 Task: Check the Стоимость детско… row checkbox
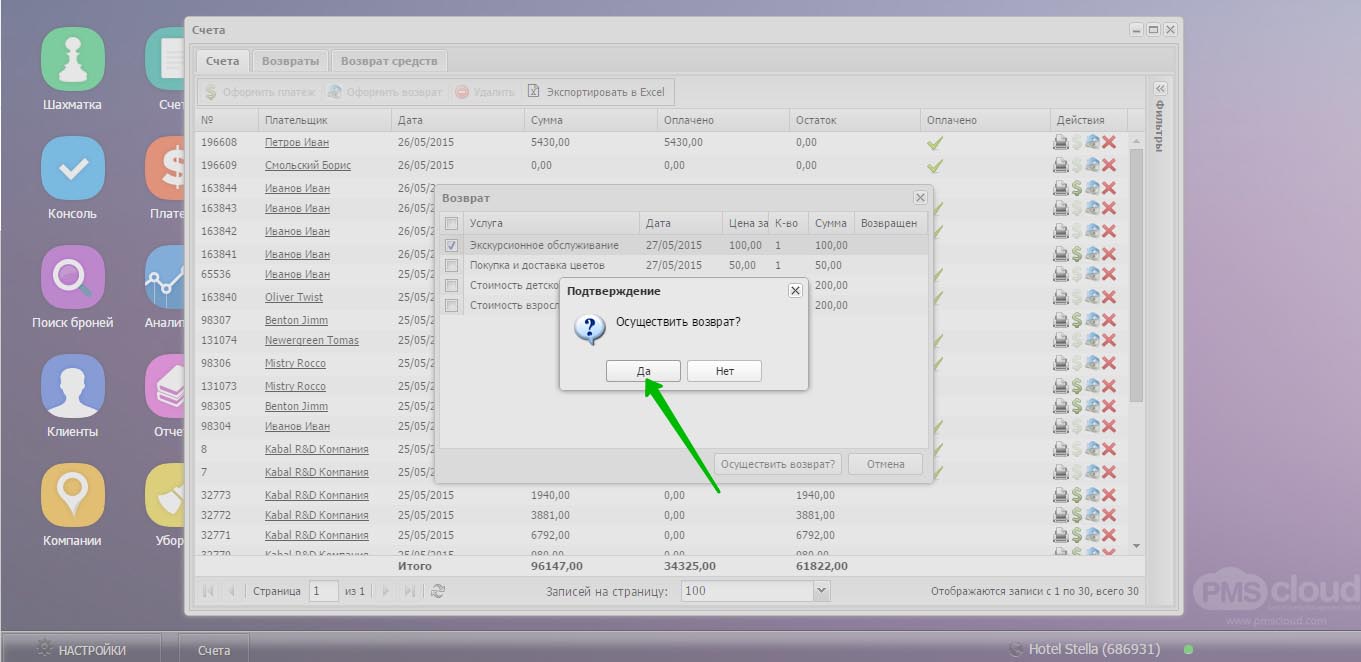pyautogui.click(x=451, y=285)
